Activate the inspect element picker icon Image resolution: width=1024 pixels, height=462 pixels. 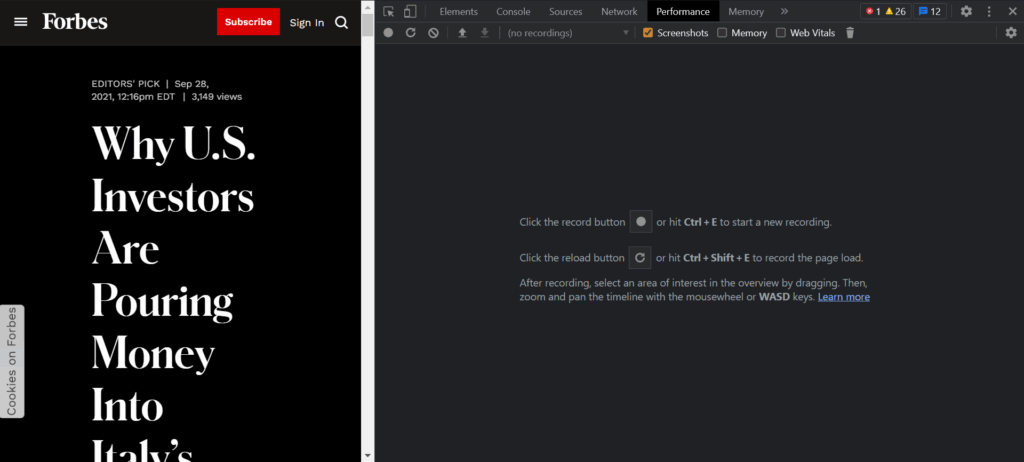point(389,11)
